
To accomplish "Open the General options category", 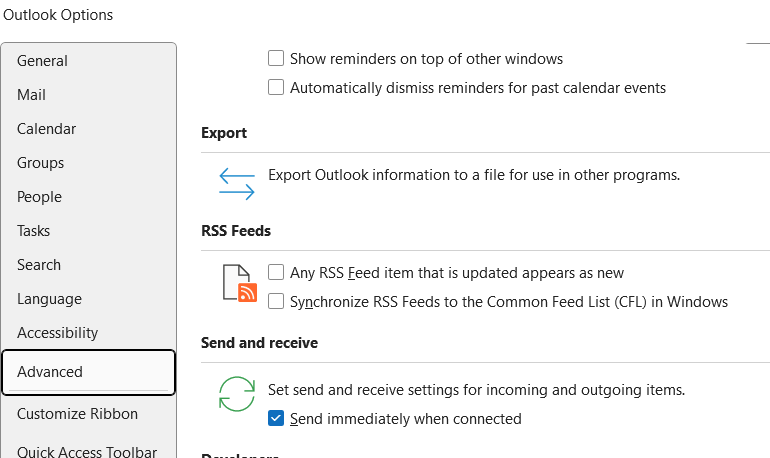I will tap(88, 61).
